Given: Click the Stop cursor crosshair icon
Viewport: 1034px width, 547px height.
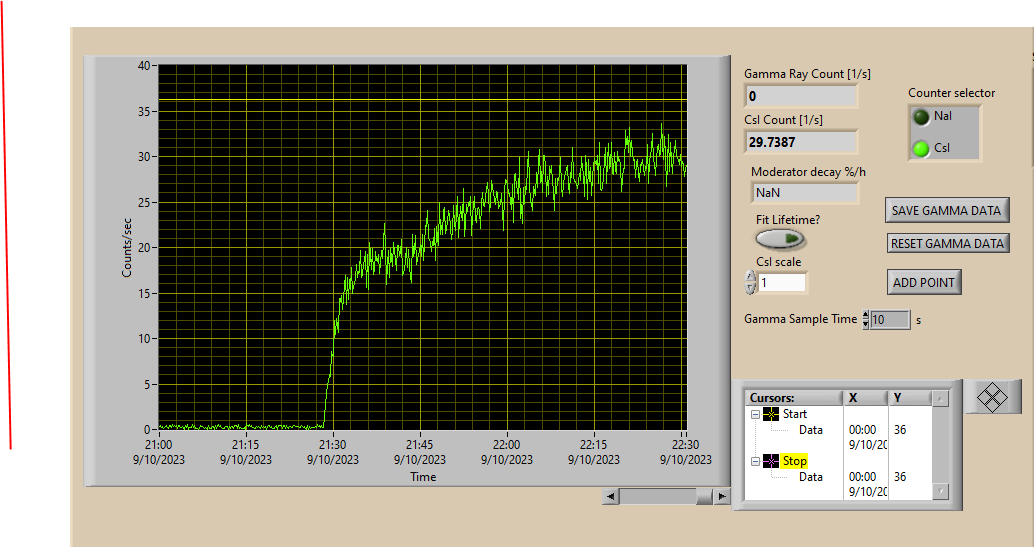Looking at the screenshot, I should [x=771, y=461].
